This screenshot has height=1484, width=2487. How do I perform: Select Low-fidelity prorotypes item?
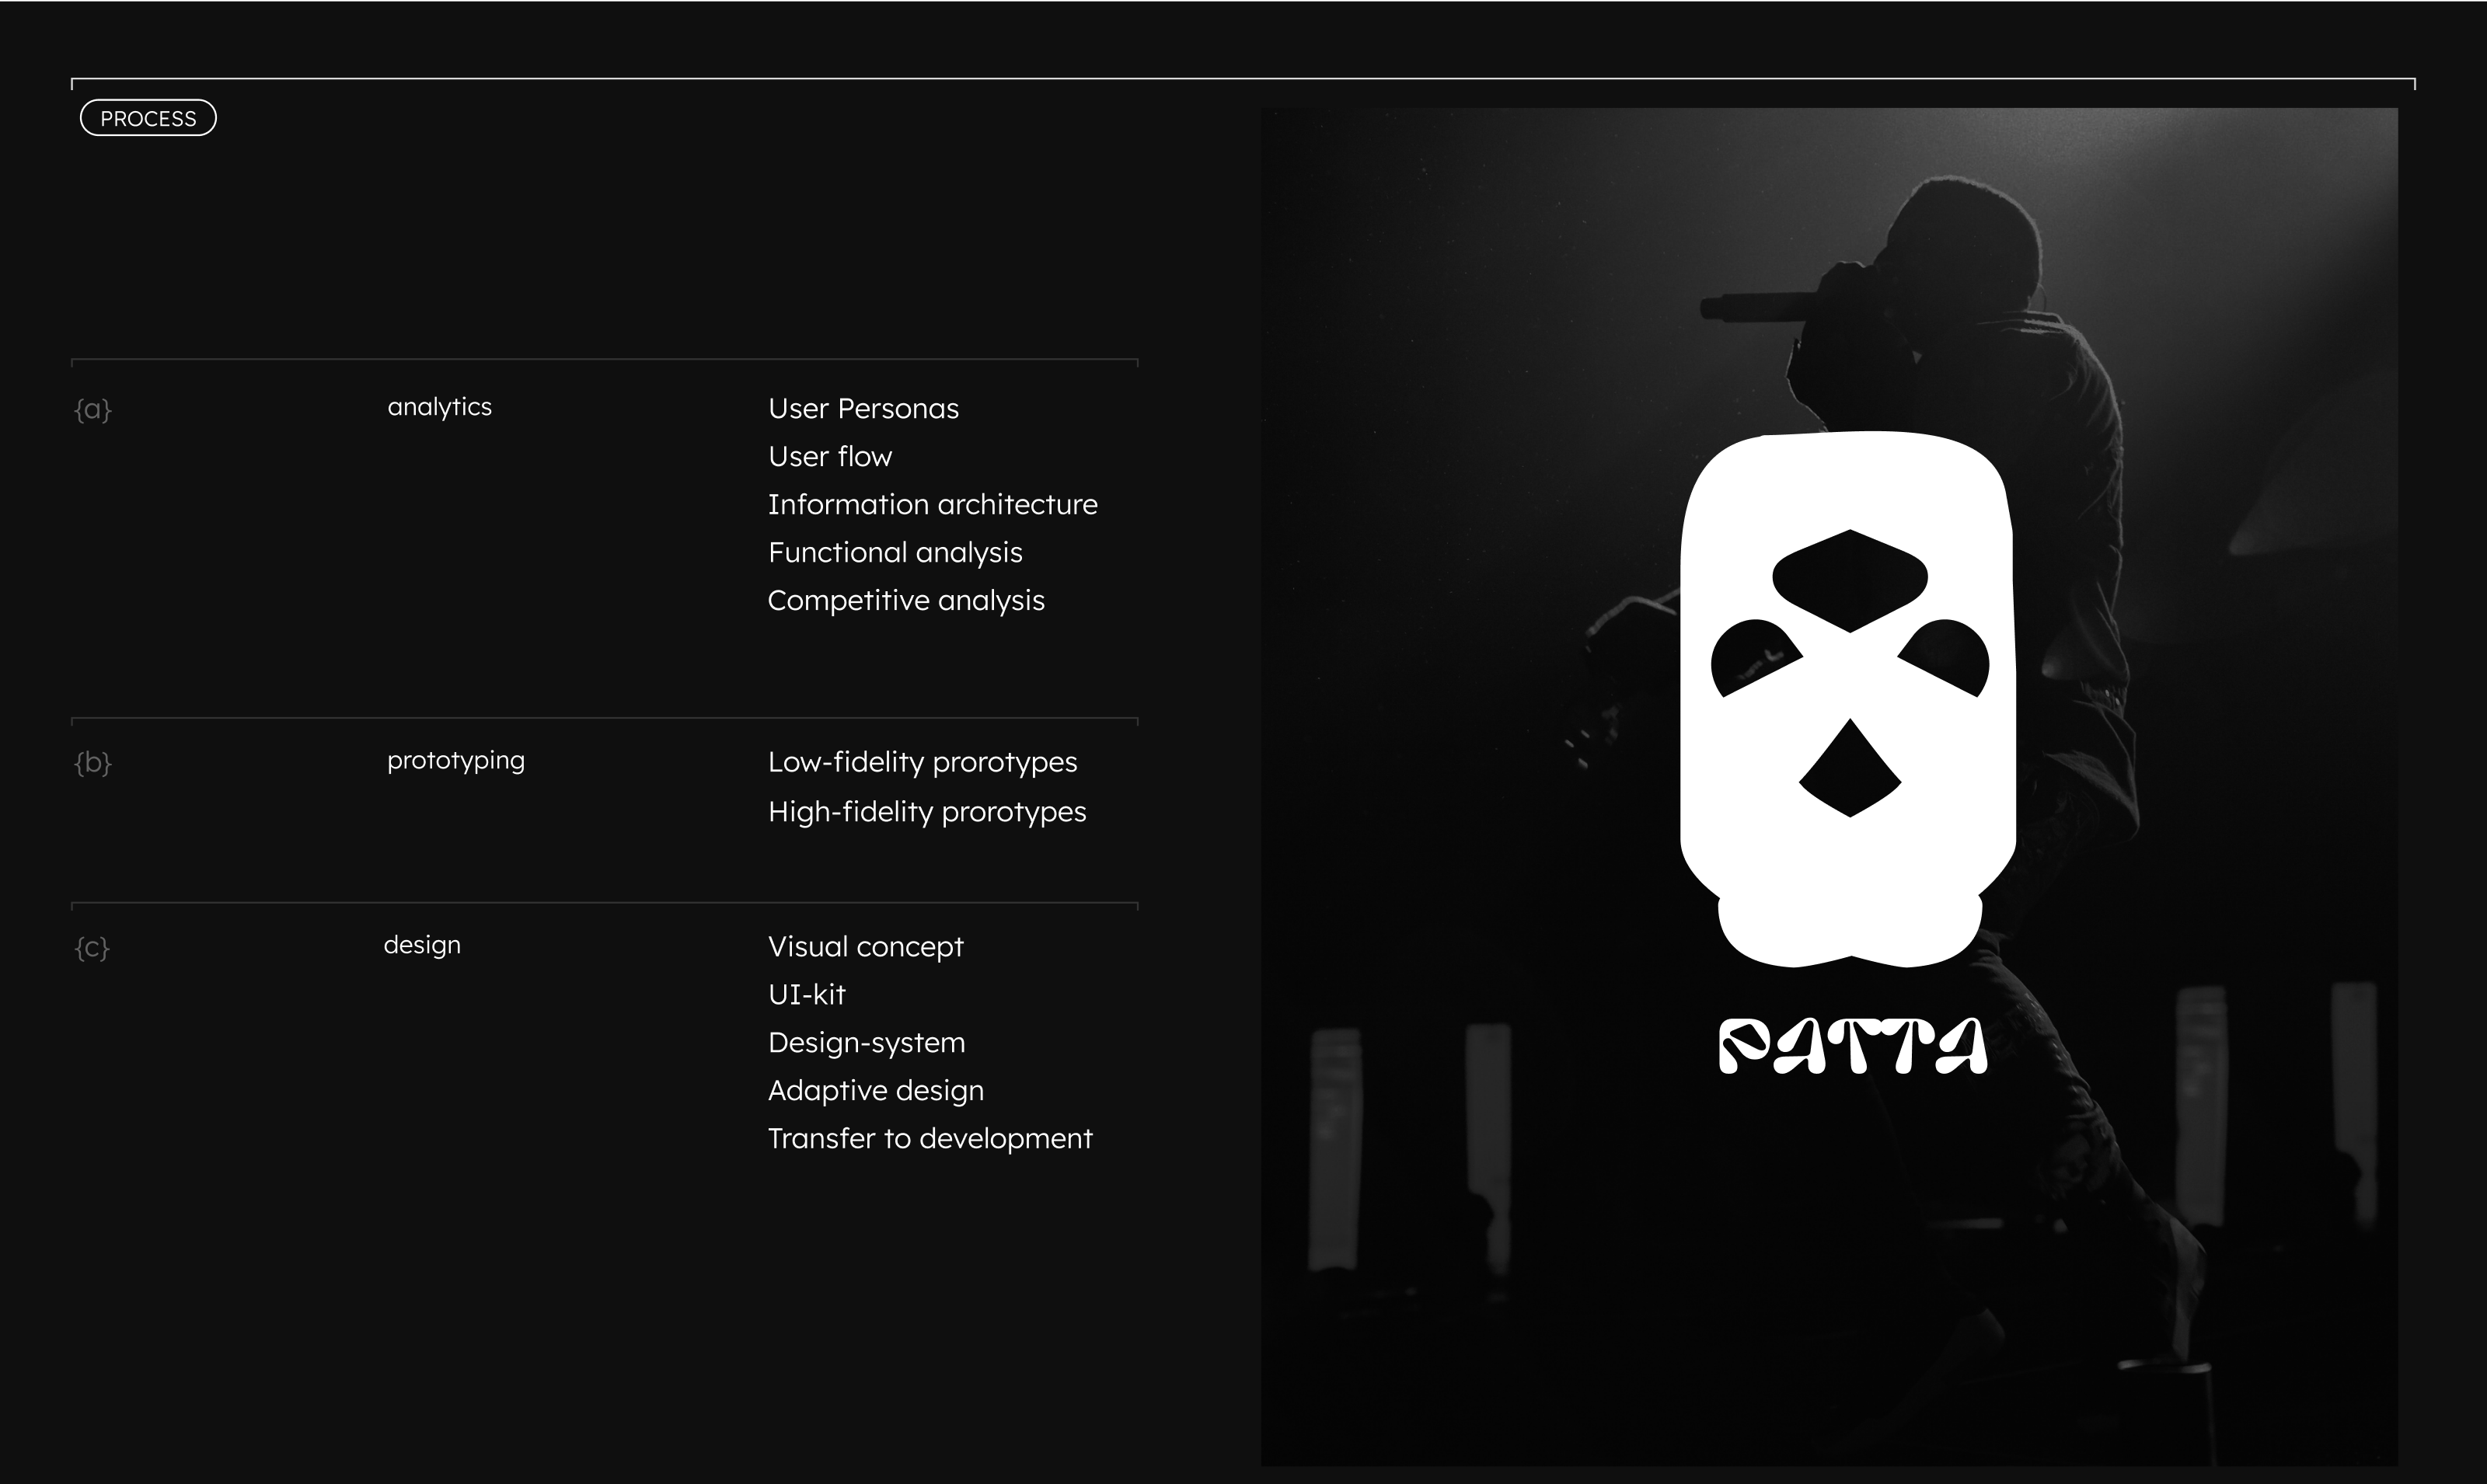click(922, 762)
